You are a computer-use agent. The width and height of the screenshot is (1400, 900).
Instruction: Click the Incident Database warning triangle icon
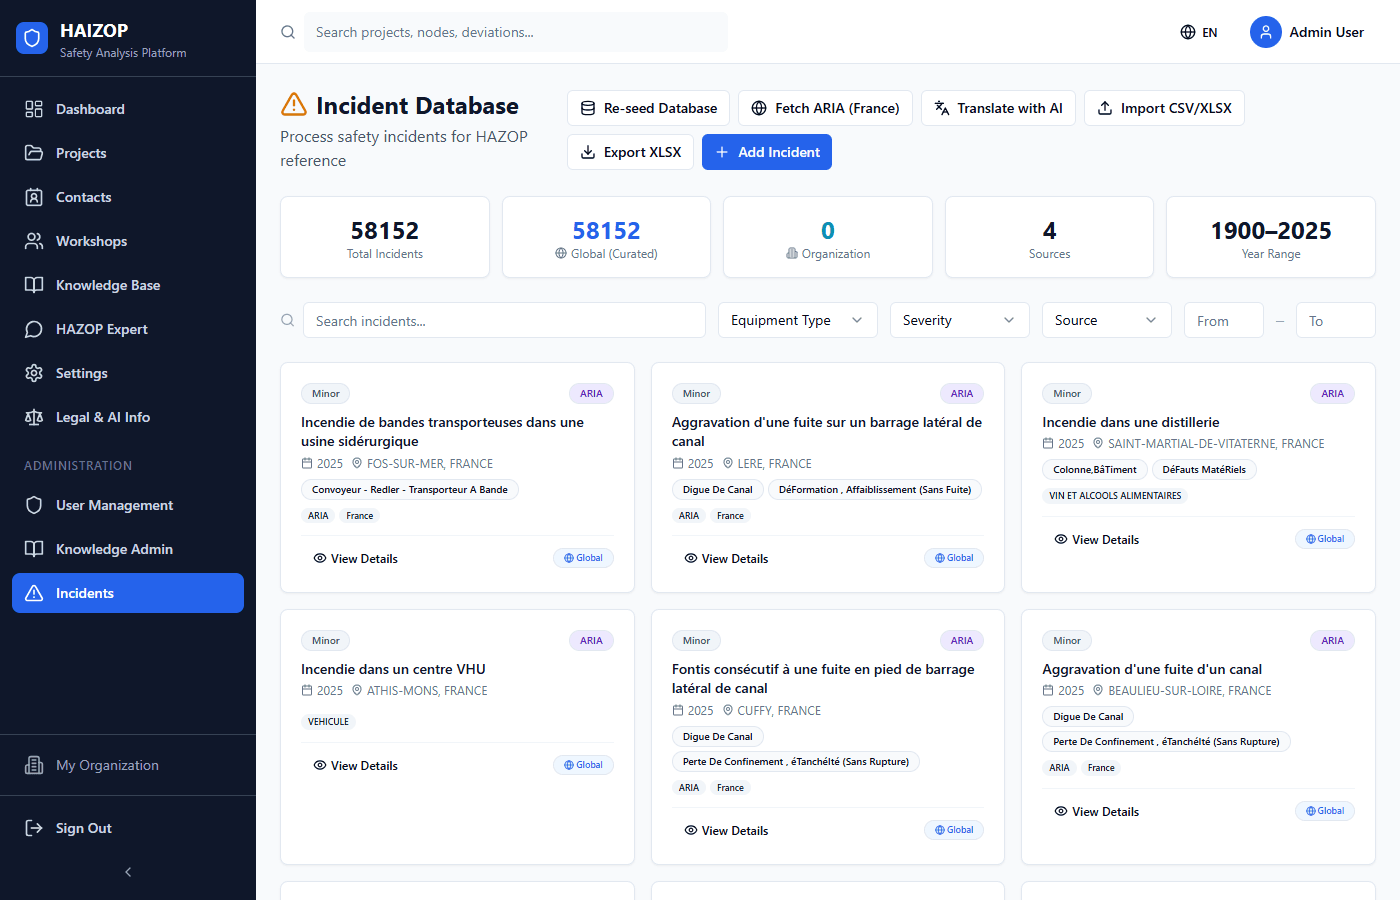point(294,105)
